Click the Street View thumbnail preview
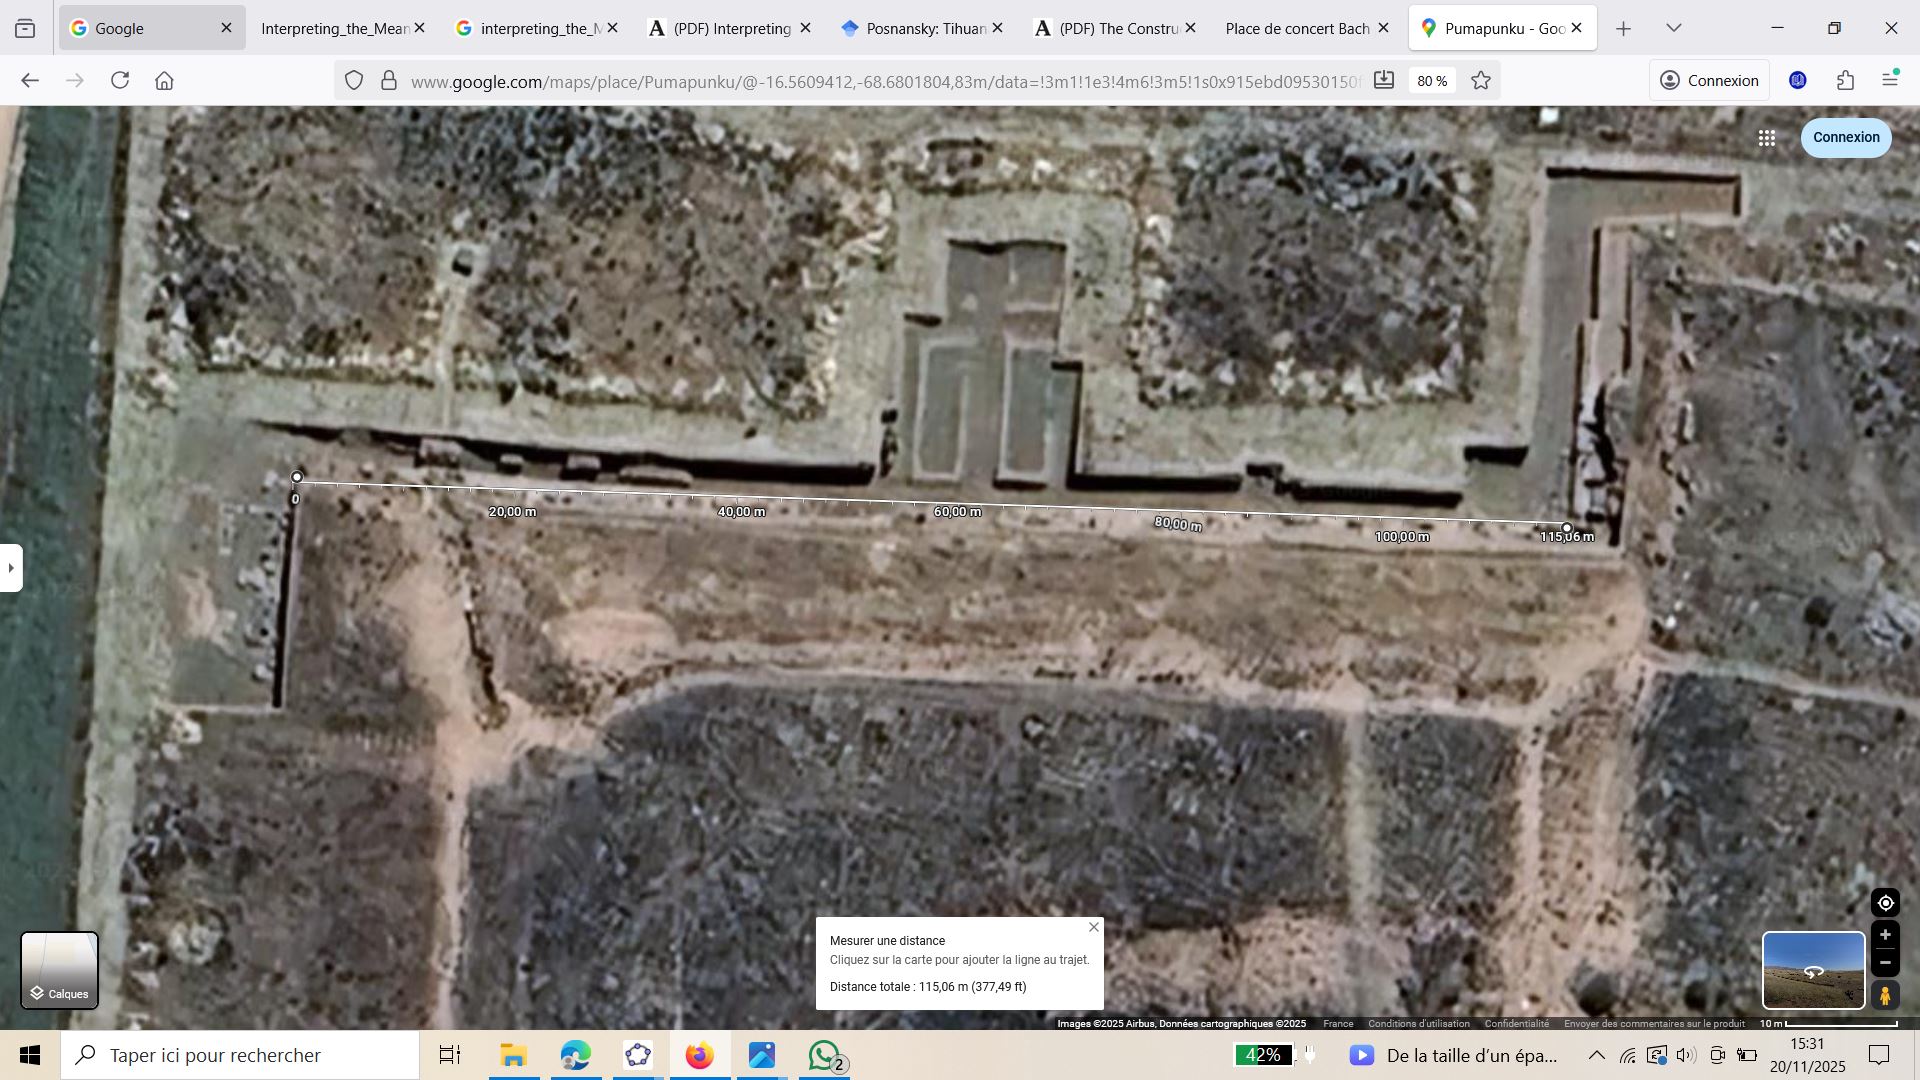 pyautogui.click(x=1812, y=970)
